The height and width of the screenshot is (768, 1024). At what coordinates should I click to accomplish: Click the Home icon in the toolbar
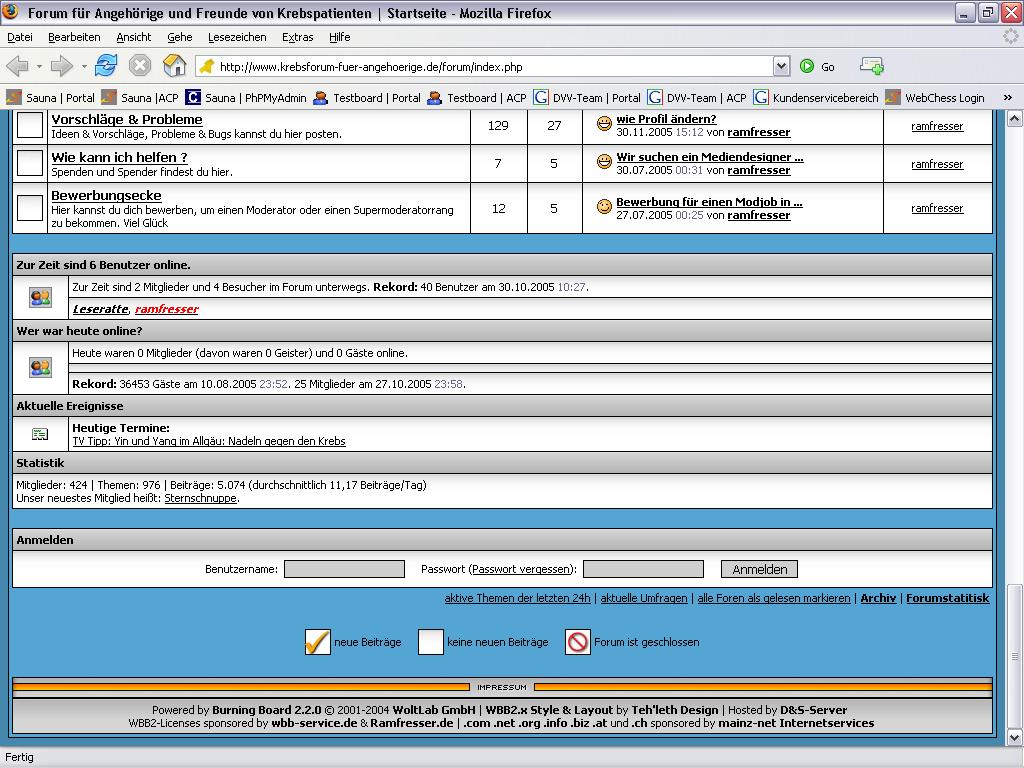174,66
